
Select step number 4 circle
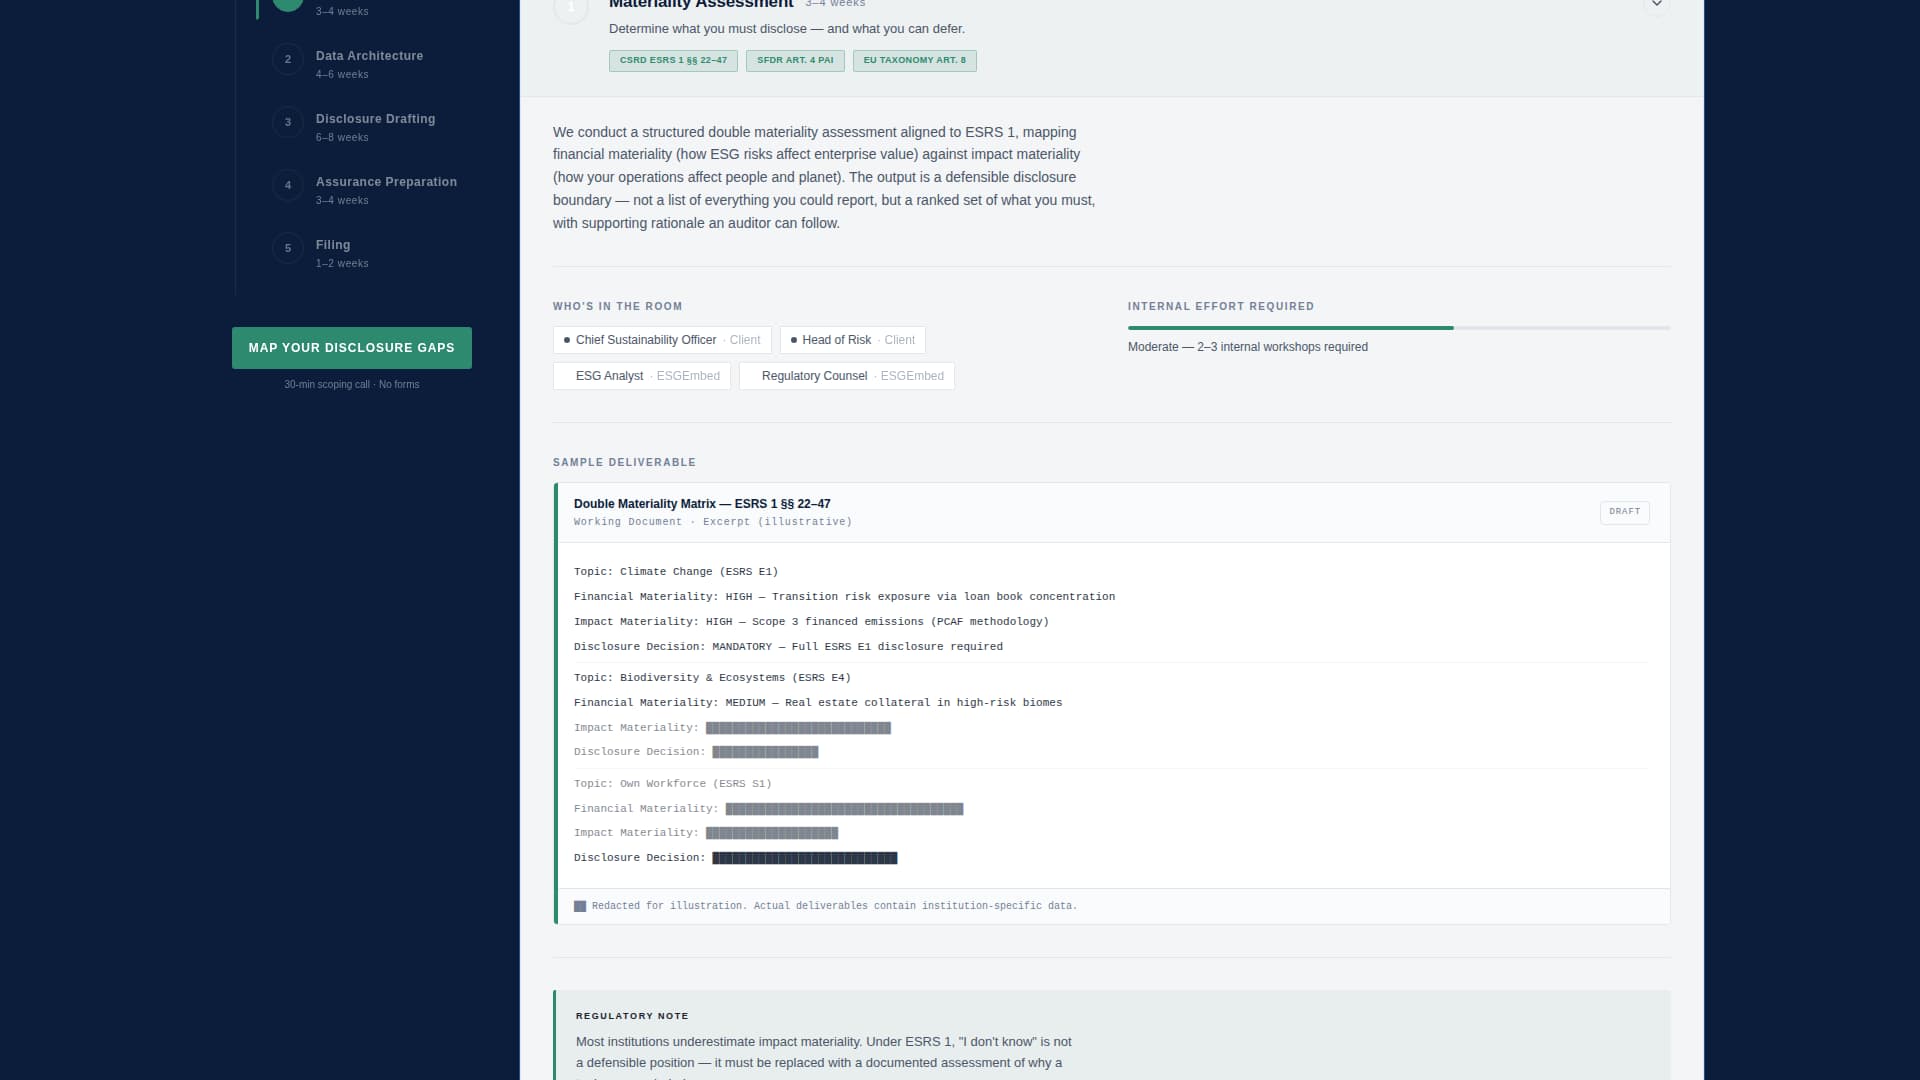(x=288, y=185)
